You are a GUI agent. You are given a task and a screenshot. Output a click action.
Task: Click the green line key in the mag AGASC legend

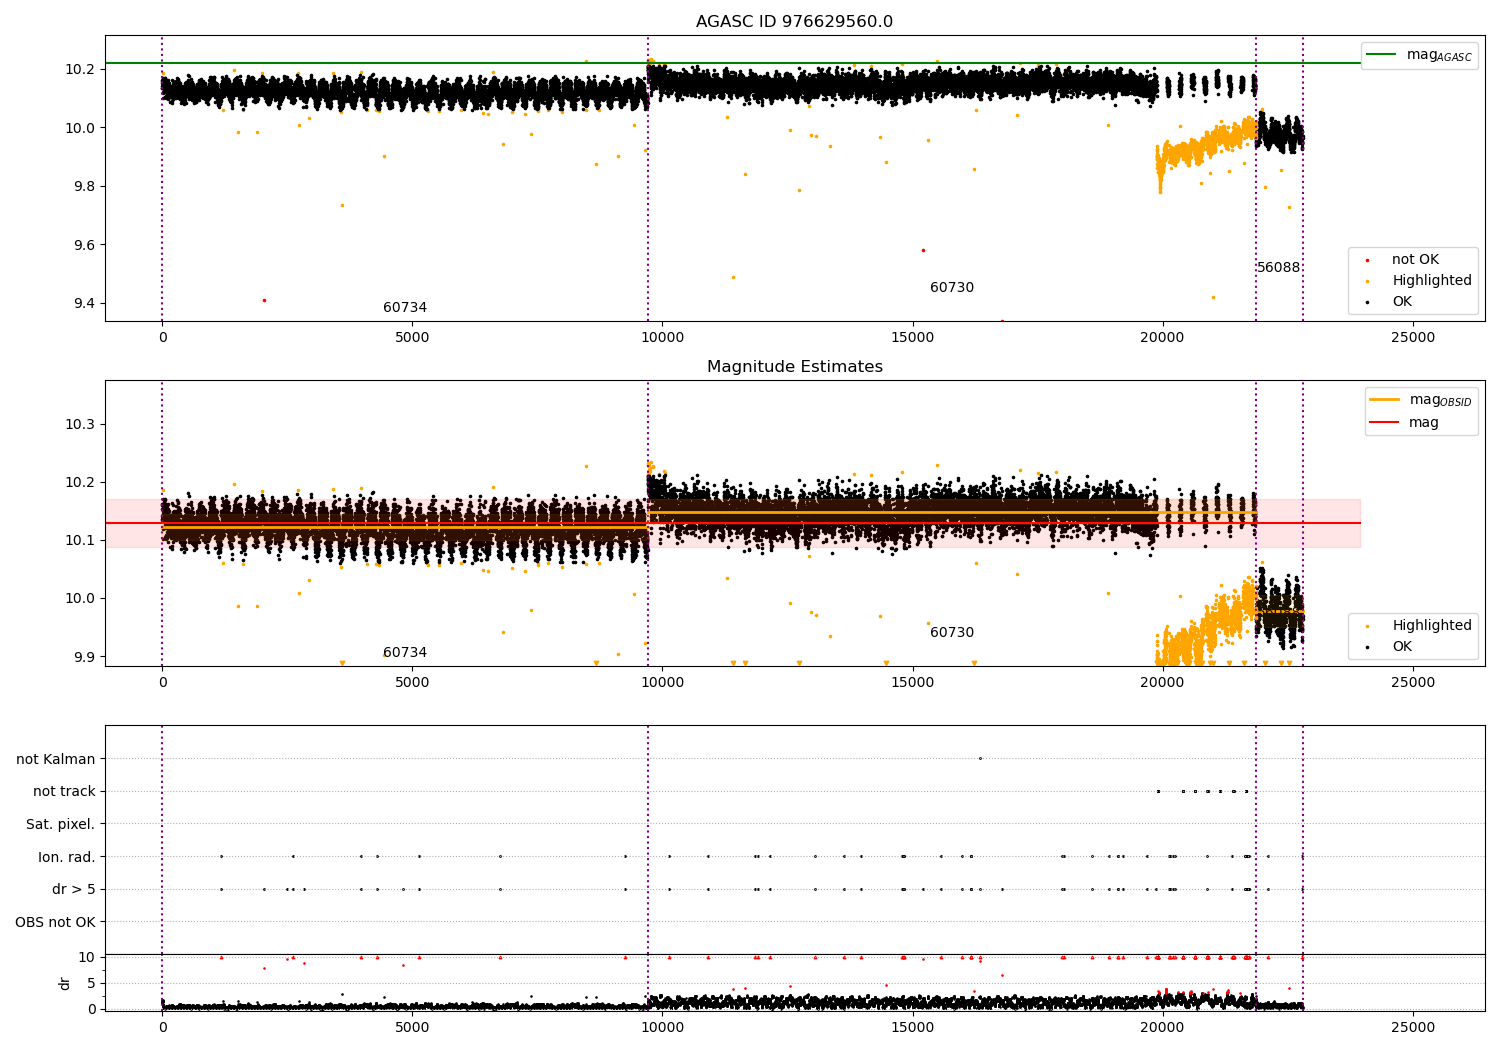click(1382, 55)
